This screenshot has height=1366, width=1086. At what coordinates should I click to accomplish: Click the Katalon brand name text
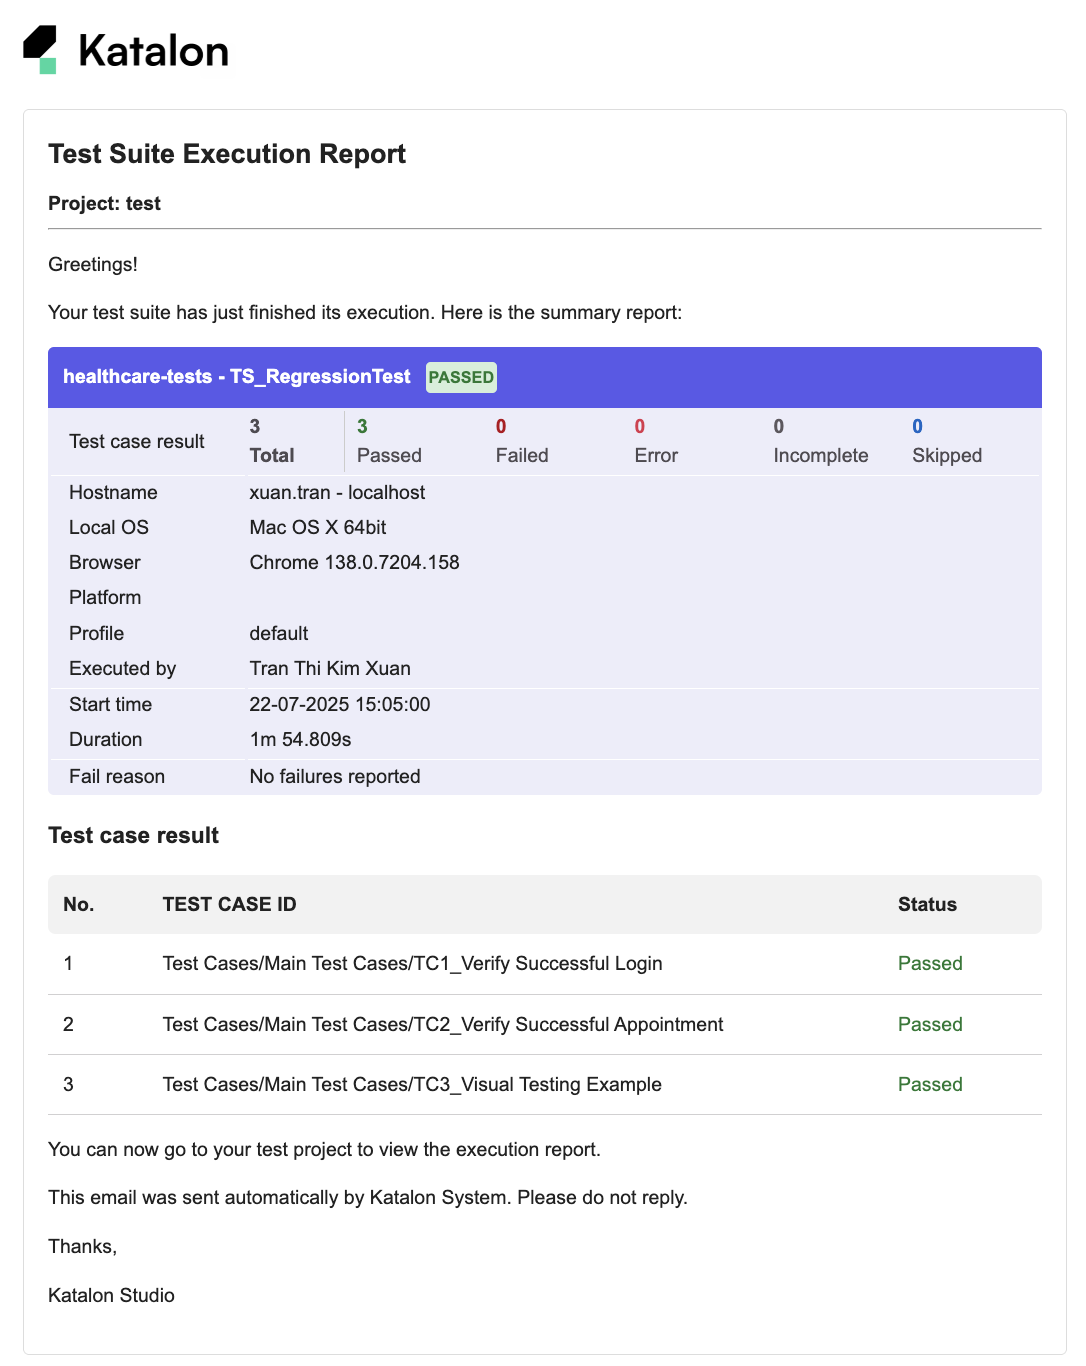pyautogui.click(x=153, y=51)
